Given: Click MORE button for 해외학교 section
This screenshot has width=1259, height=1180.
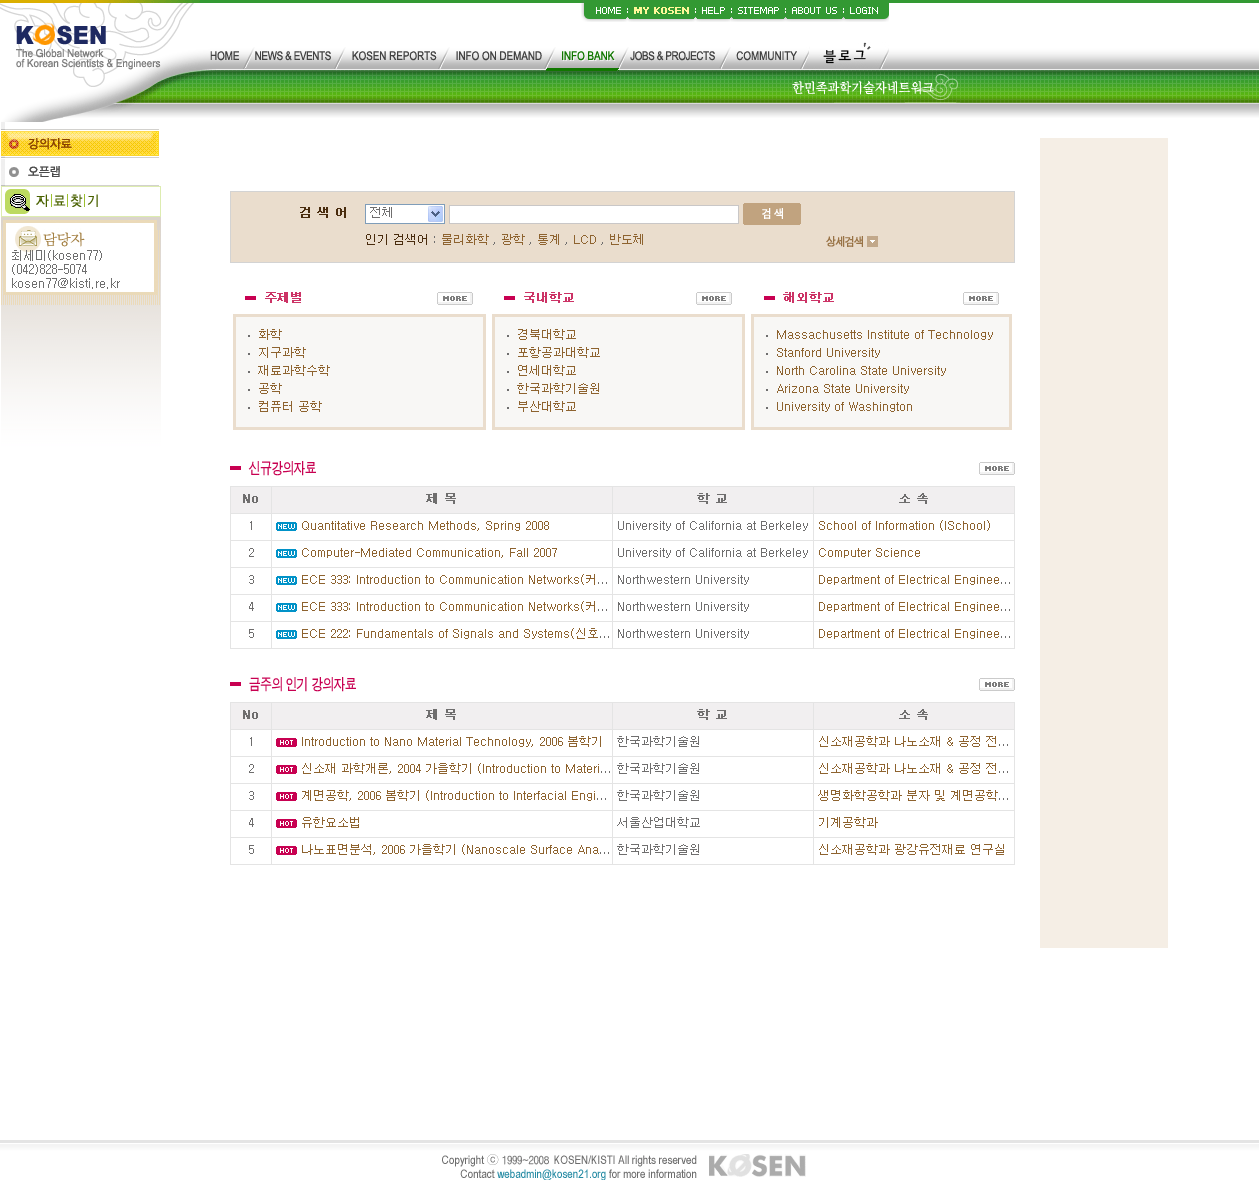Looking at the screenshot, I should pyautogui.click(x=981, y=298).
